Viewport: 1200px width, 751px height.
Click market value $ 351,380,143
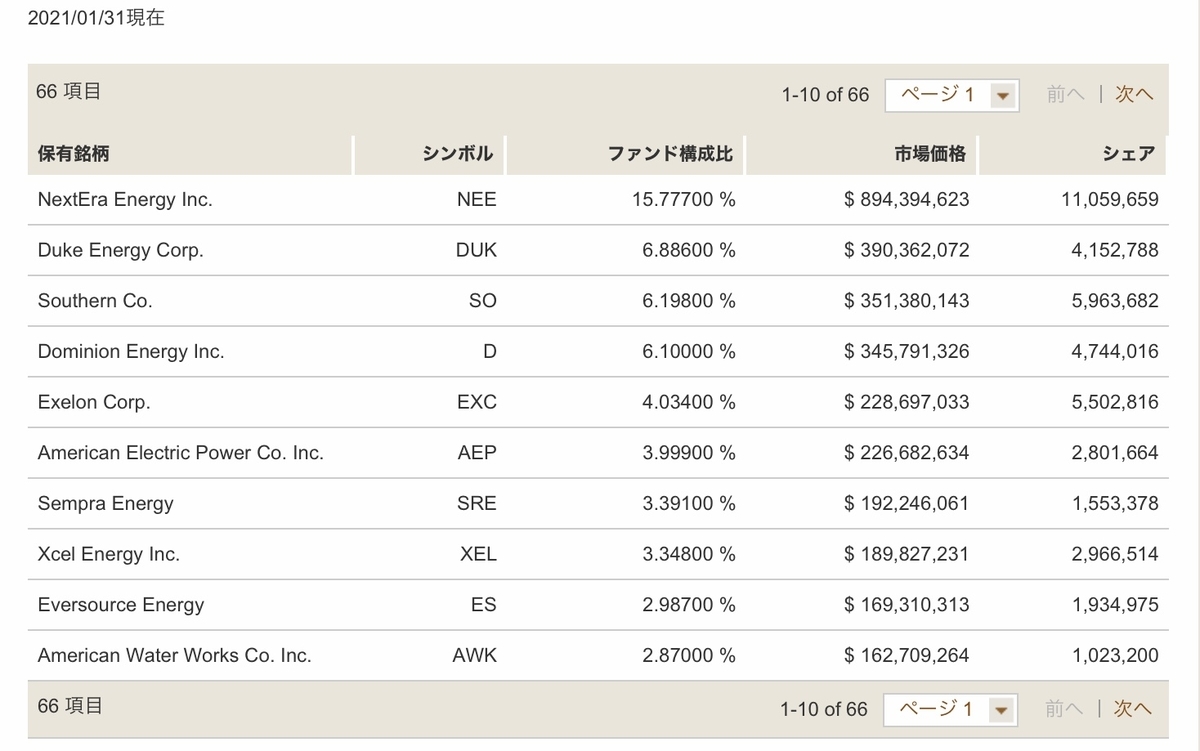[907, 301]
